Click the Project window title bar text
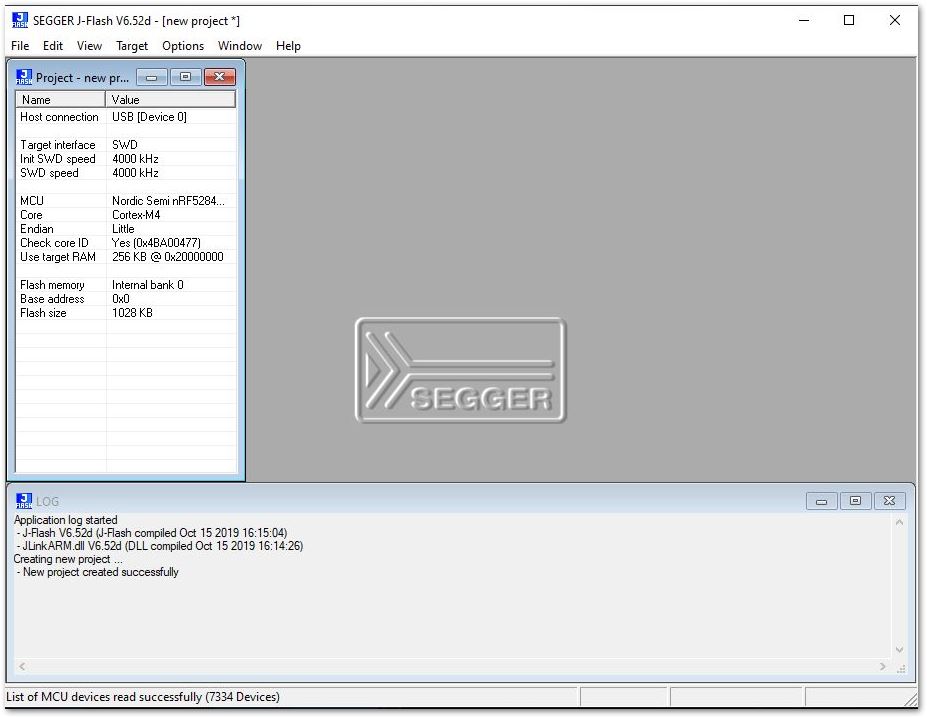The image size is (927, 718). pyautogui.click(x=82, y=77)
